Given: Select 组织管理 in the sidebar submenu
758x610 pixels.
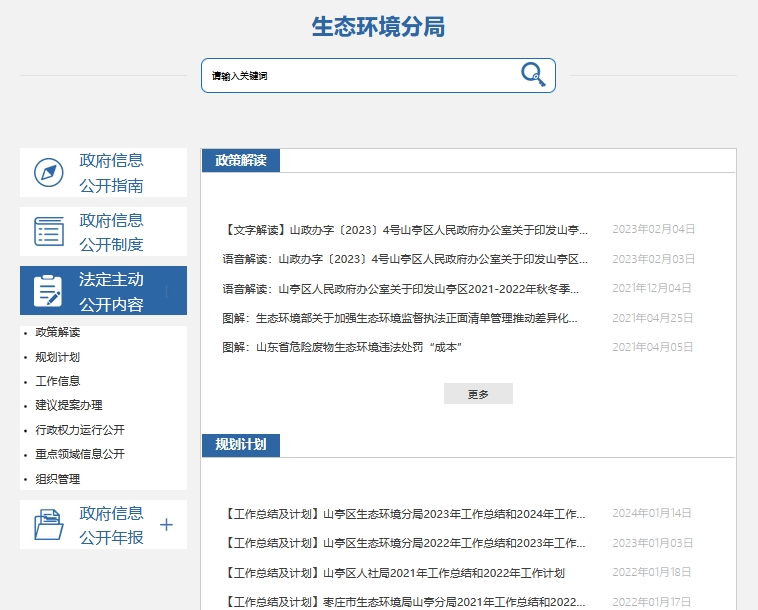Looking at the screenshot, I should pos(58,479).
